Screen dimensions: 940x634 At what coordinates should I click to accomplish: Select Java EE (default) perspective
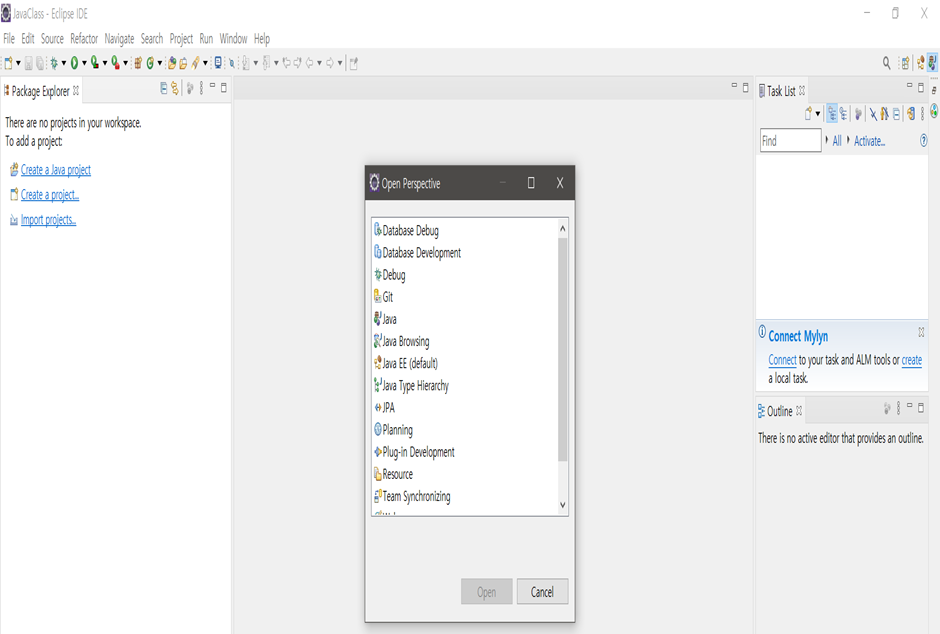click(x=410, y=363)
